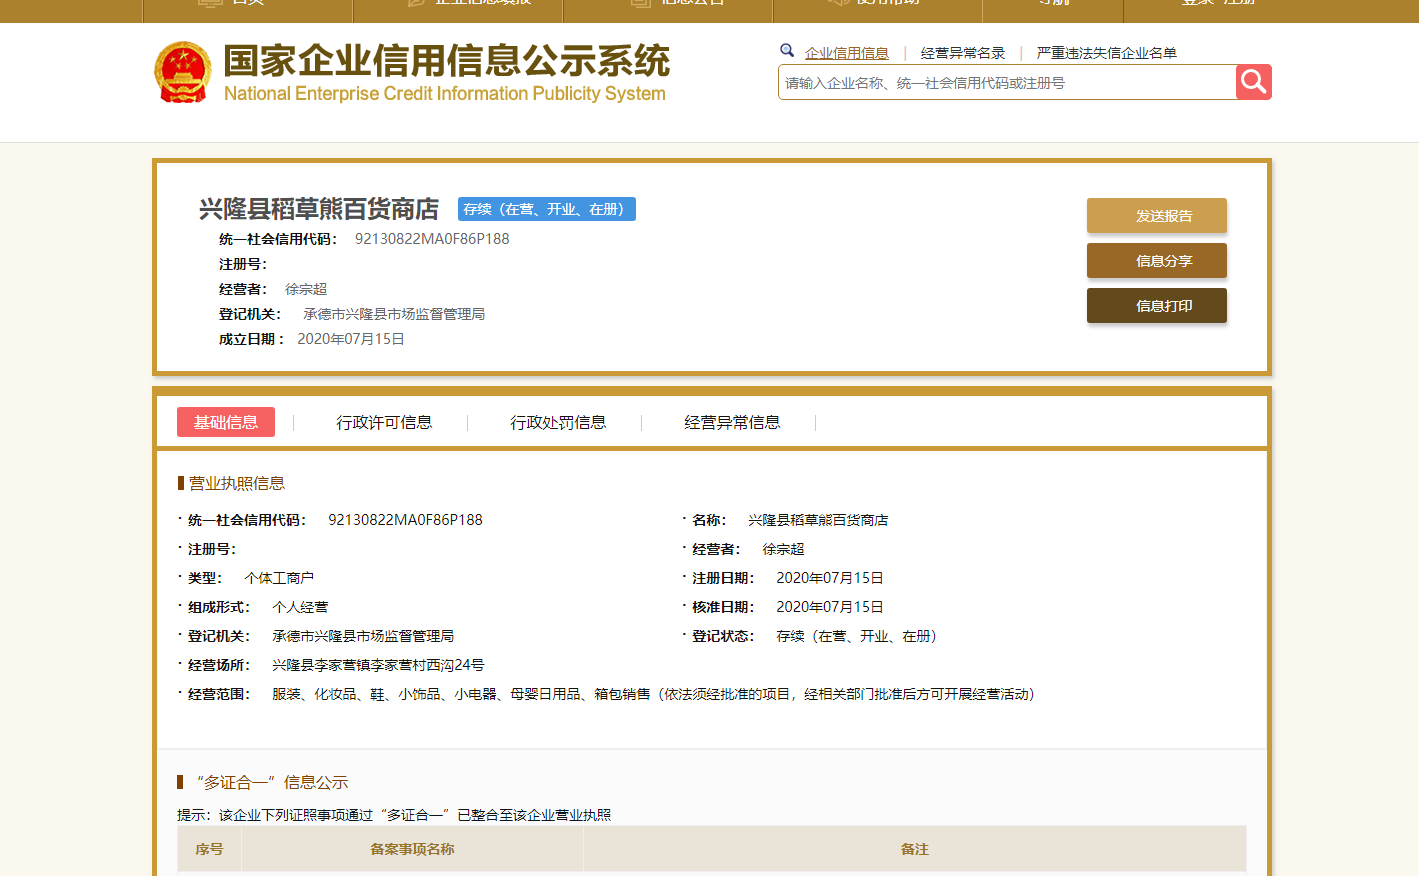Click the red magnifier search button
Screen dimensions: 1419x876
1253,82
